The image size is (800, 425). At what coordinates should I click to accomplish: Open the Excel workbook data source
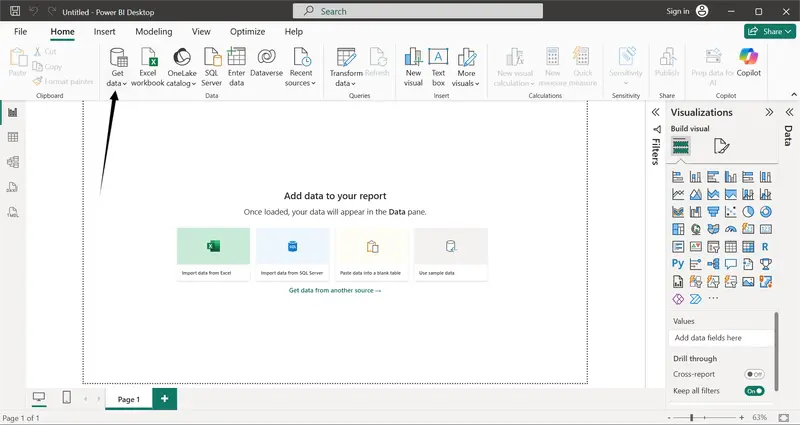[148, 67]
